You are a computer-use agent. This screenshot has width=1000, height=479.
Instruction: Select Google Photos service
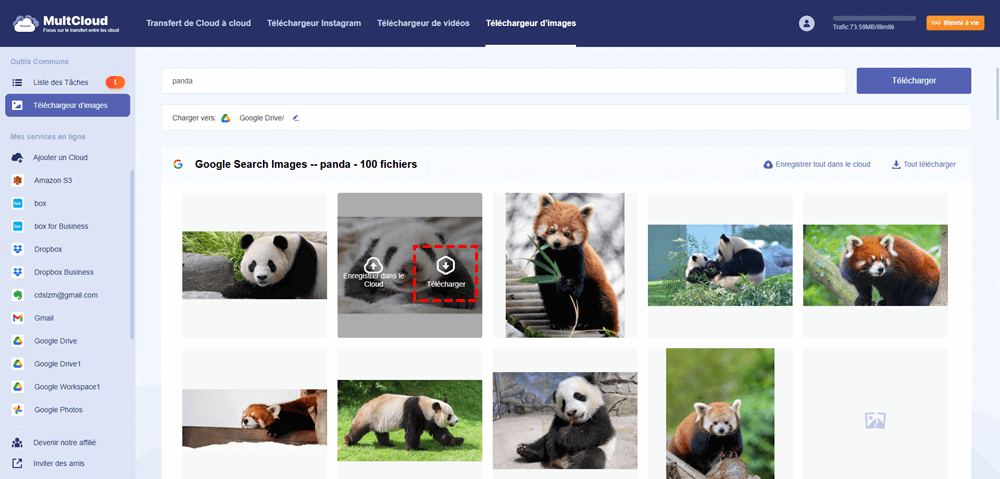click(57, 410)
